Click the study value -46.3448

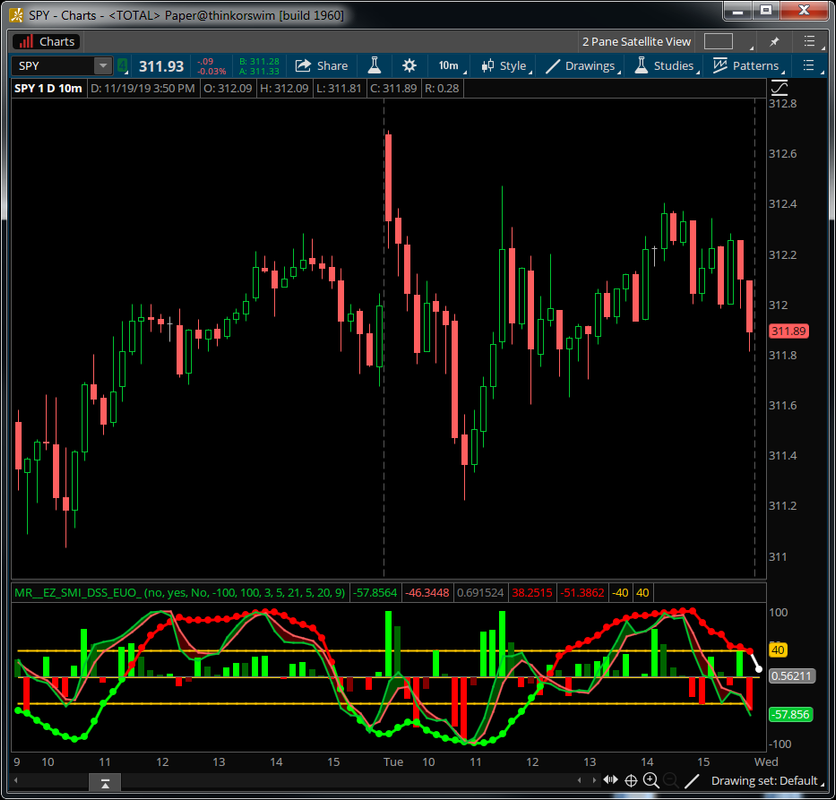427,593
